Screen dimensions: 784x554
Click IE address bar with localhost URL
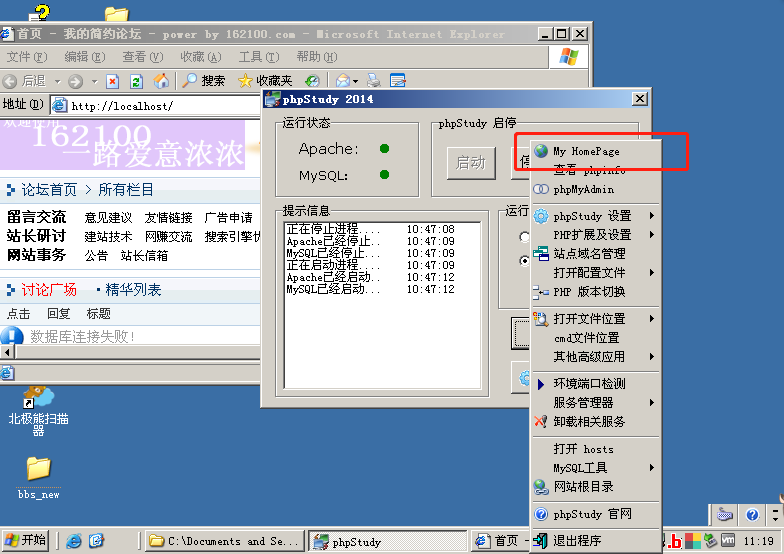pos(156,106)
